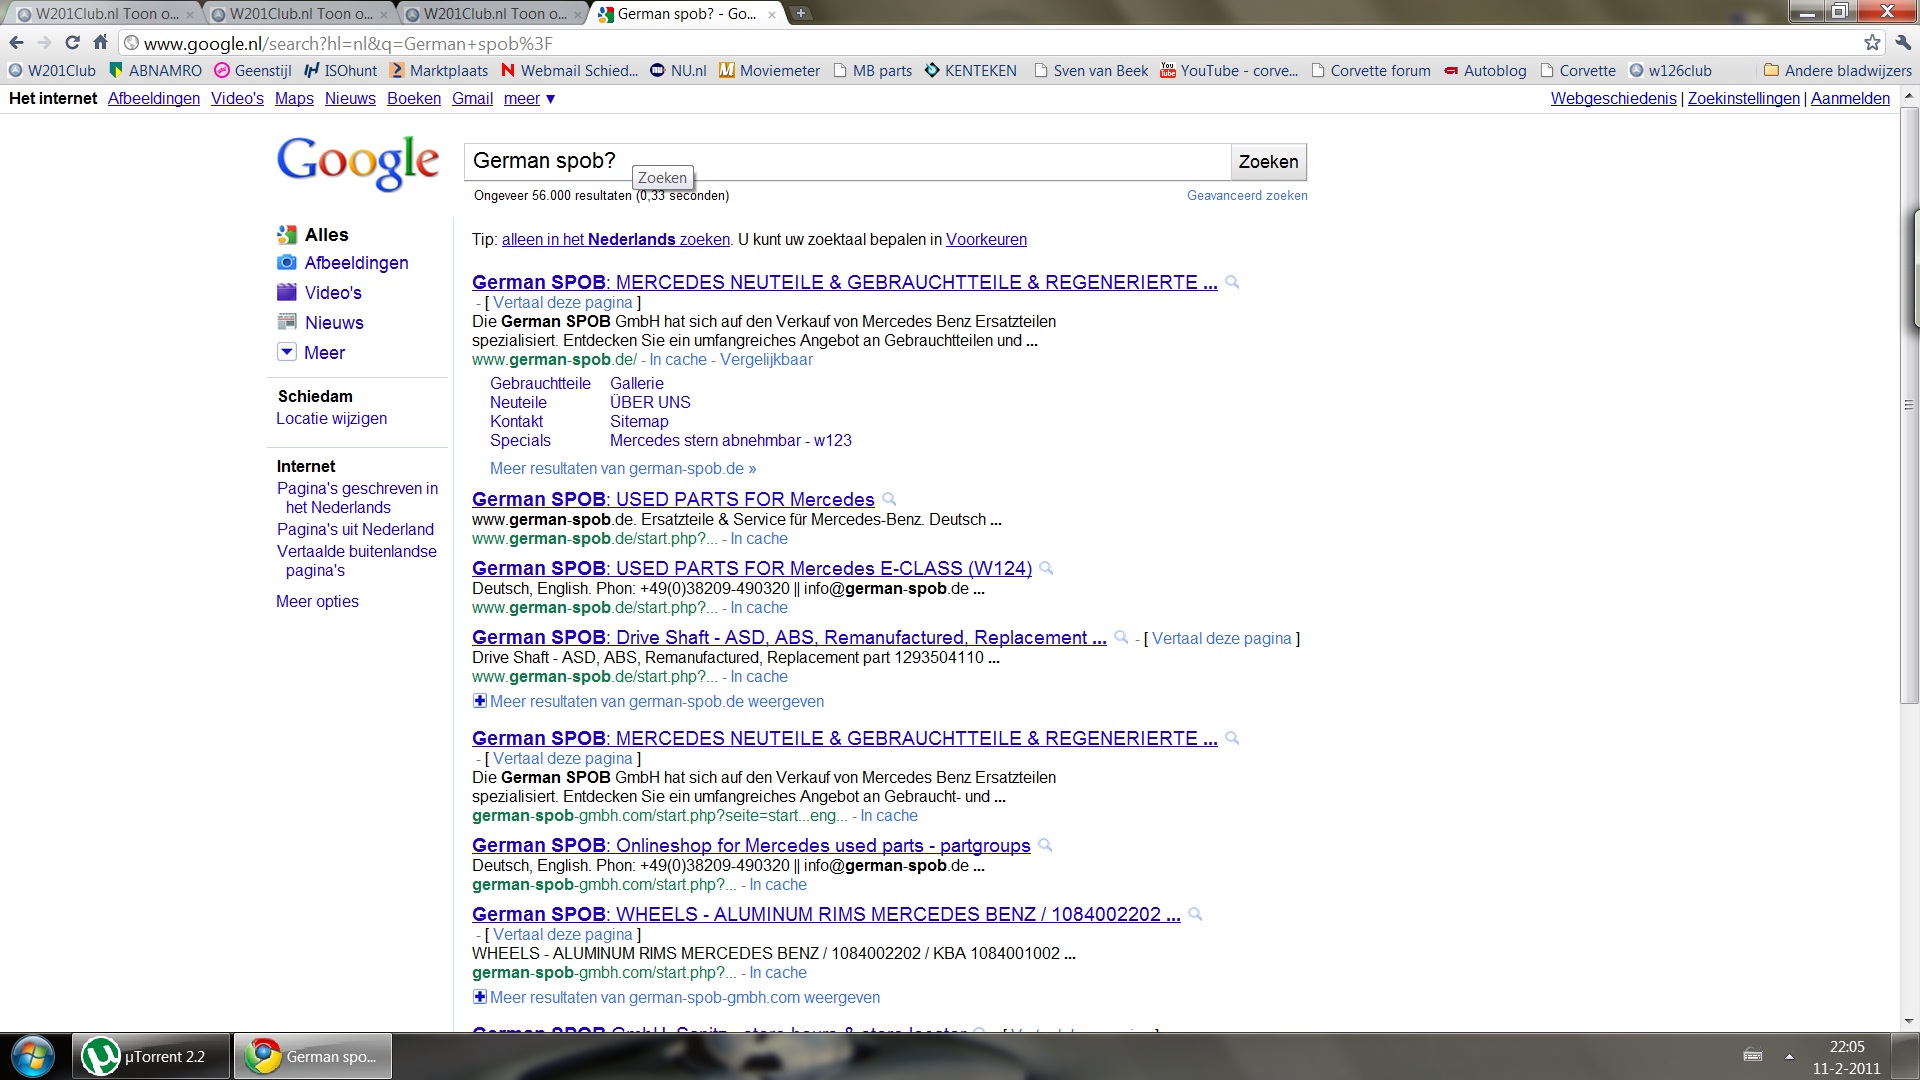Screen dimensions: 1920x1080
Task: Open Afbeeldingen in top navigation bar
Action: (154, 98)
